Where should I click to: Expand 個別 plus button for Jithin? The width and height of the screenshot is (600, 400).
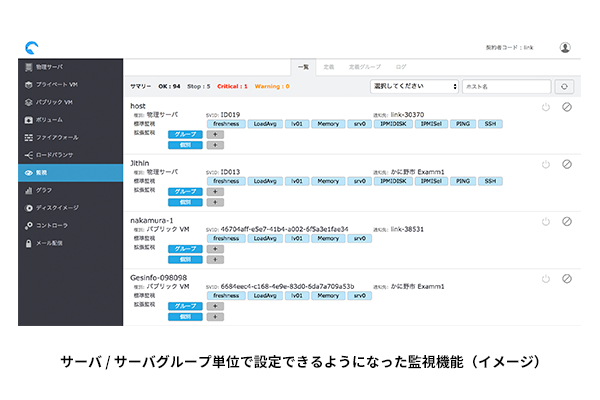coord(216,201)
